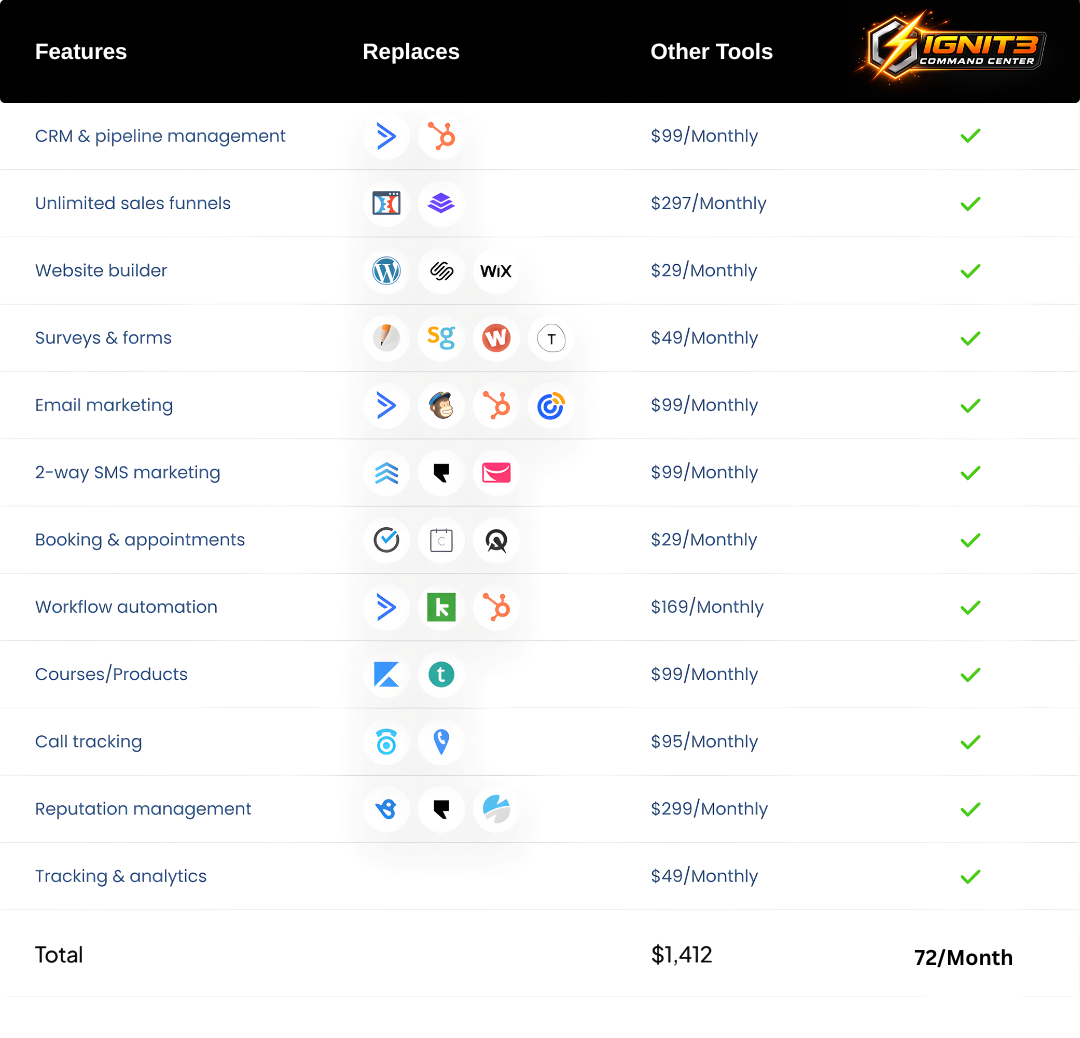Click the green checkmark for Tracking & analytics
This screenshot has height=1038, width=1080.
(x=970, y=877)
